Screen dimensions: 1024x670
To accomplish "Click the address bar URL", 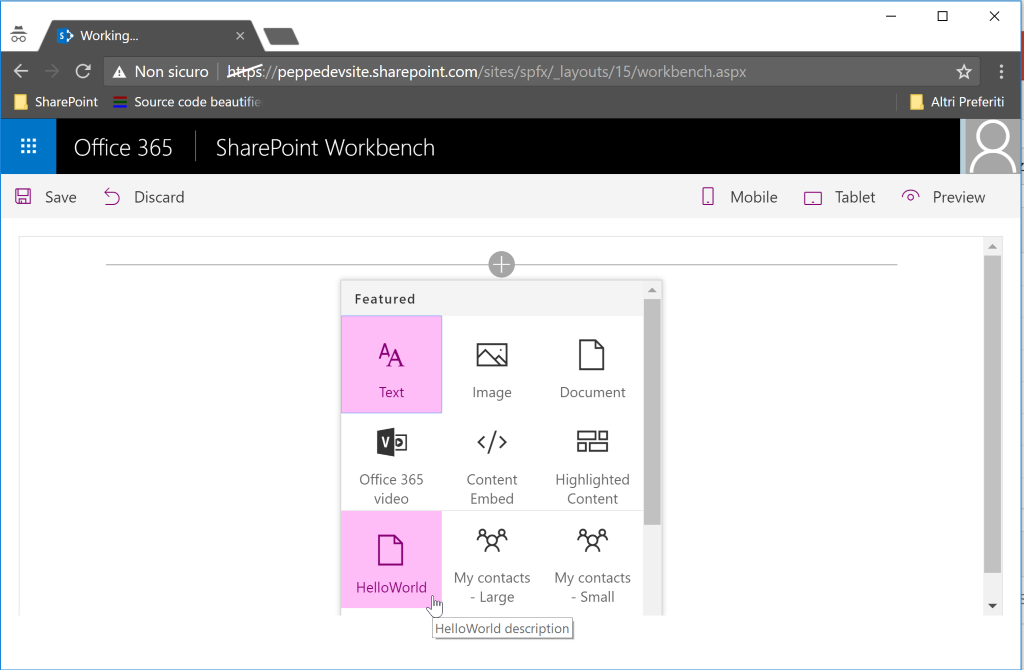I will (x=487, y=72).
